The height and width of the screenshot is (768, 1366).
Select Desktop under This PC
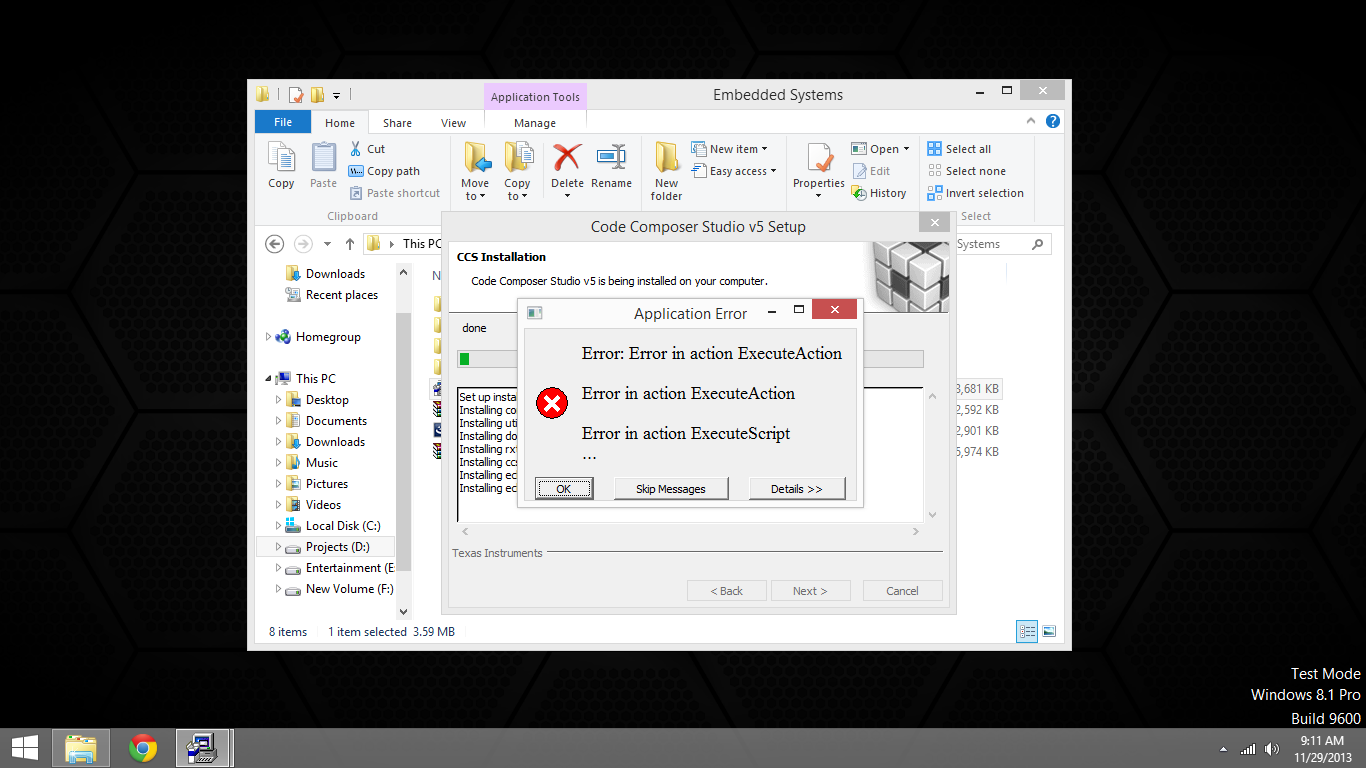tap(317, 400)
